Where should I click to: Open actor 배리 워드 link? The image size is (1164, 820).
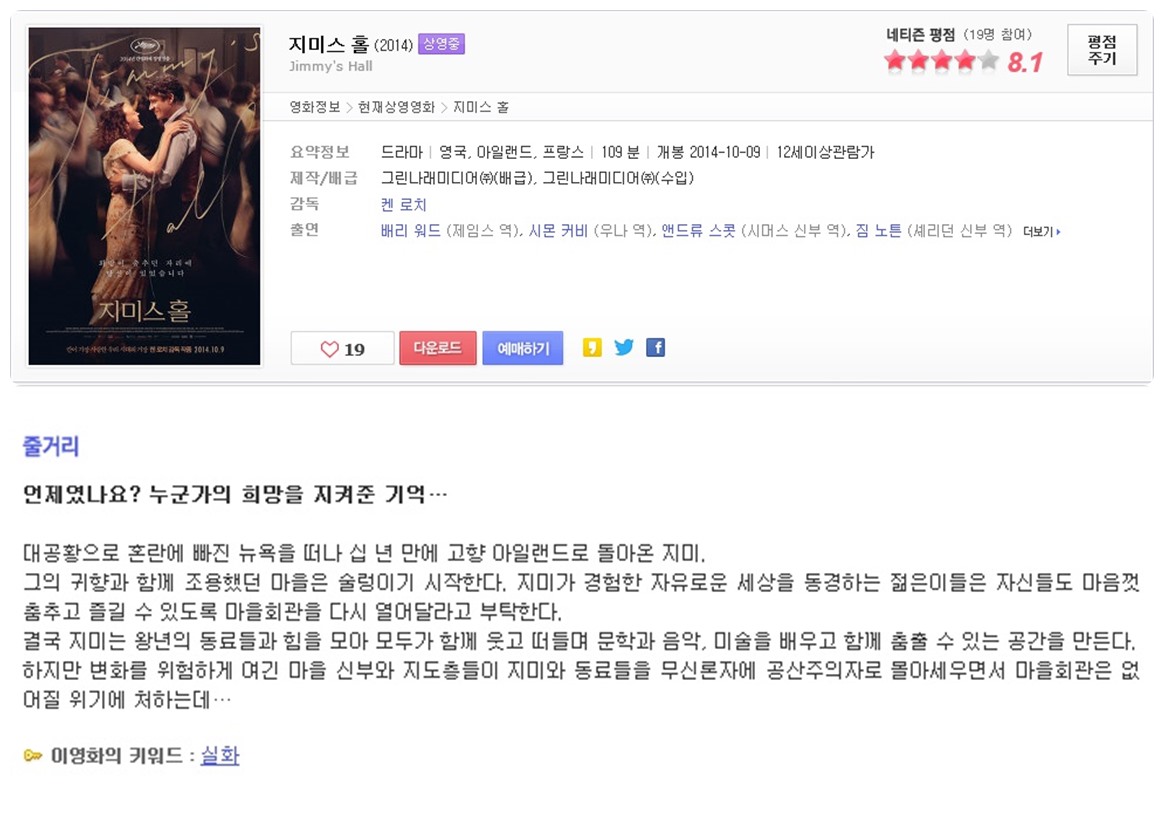411,231
